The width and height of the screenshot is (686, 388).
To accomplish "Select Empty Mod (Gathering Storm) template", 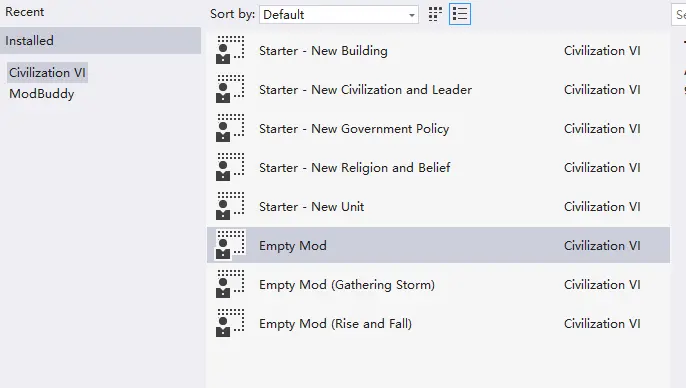I will tap(347, 285).
